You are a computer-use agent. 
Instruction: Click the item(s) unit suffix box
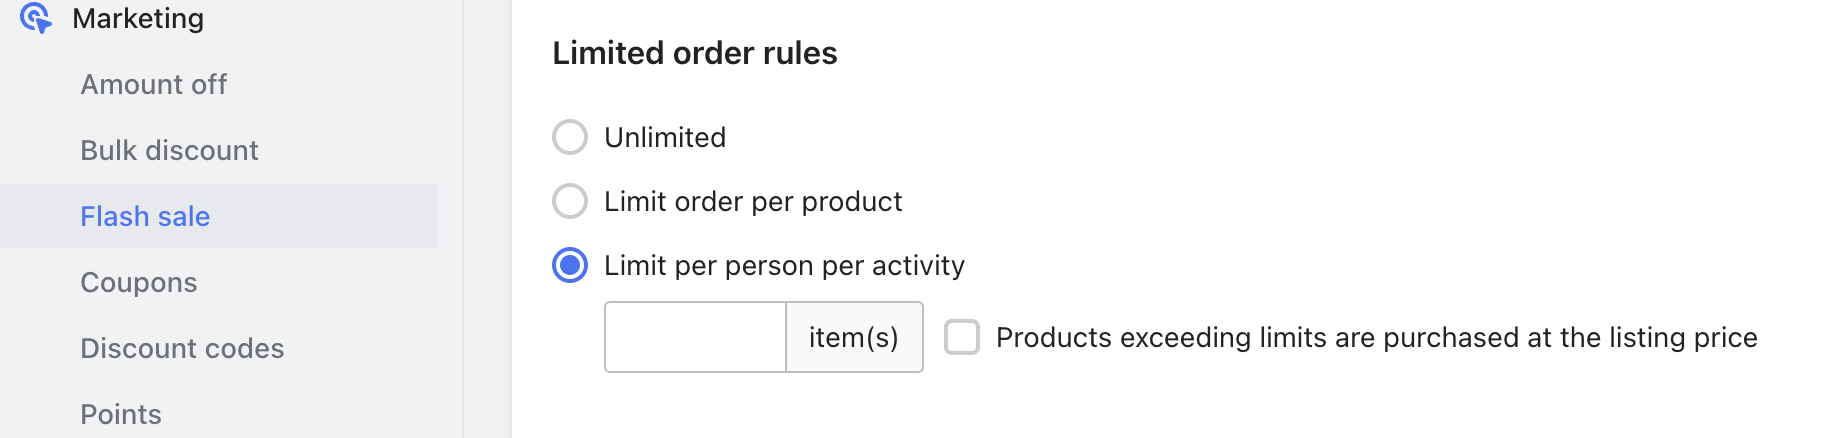[x=854, y=337]
